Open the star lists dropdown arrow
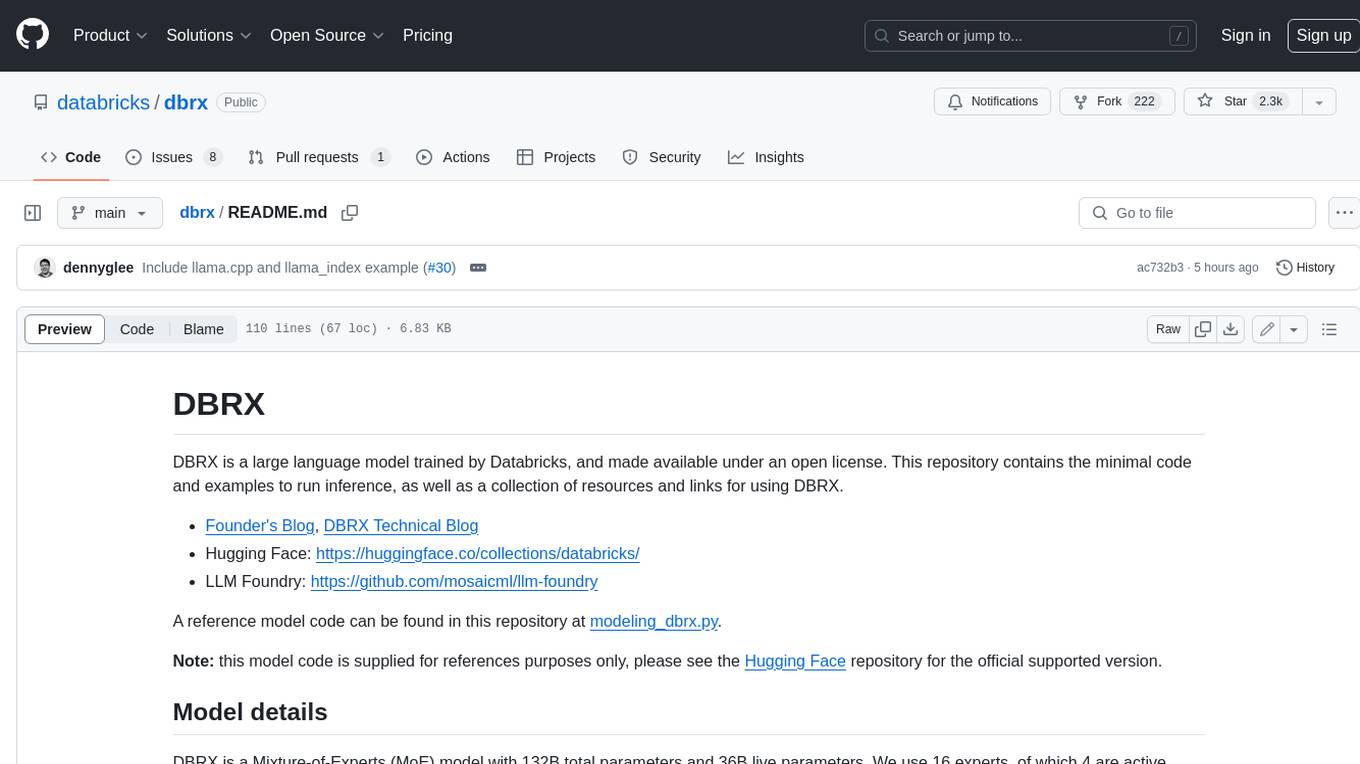This screenshot has height=764, width=1360. coord(1319,101)
